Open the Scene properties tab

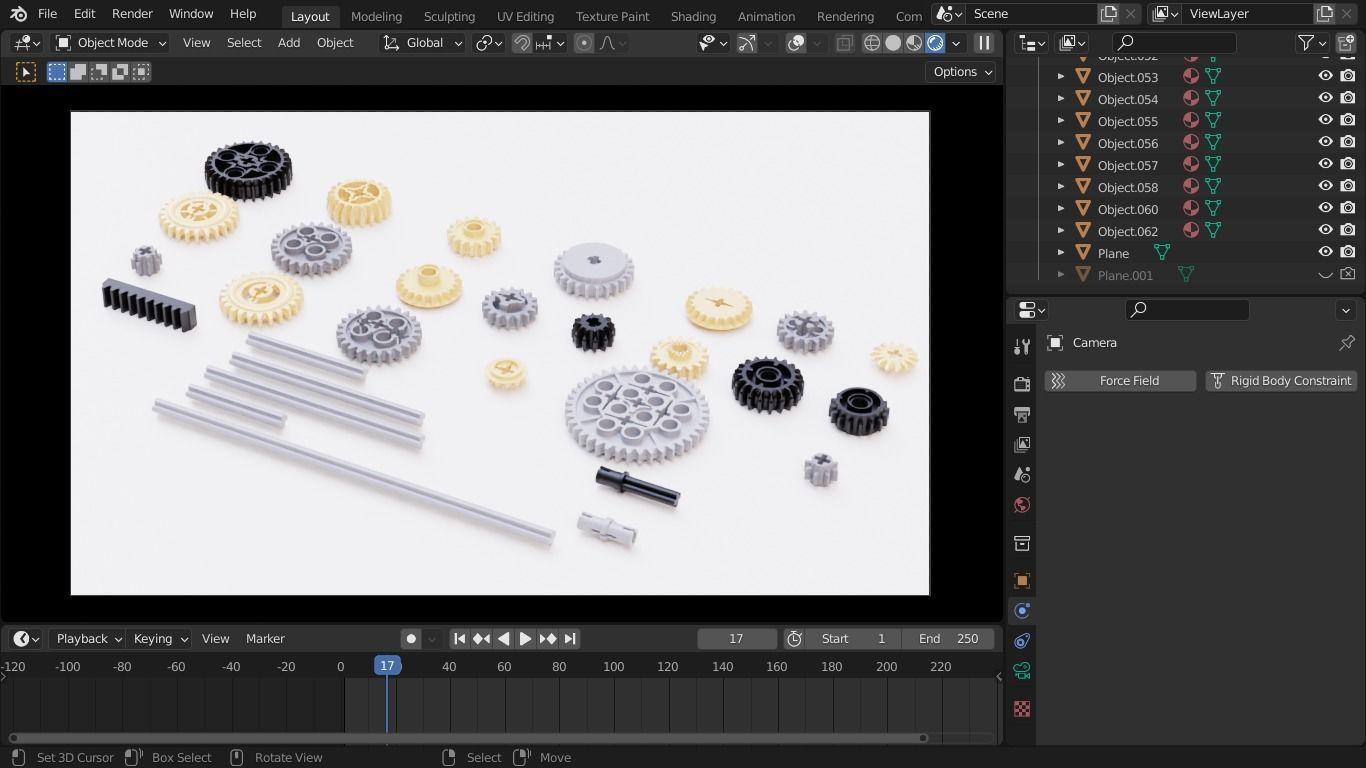[1021, 474]
